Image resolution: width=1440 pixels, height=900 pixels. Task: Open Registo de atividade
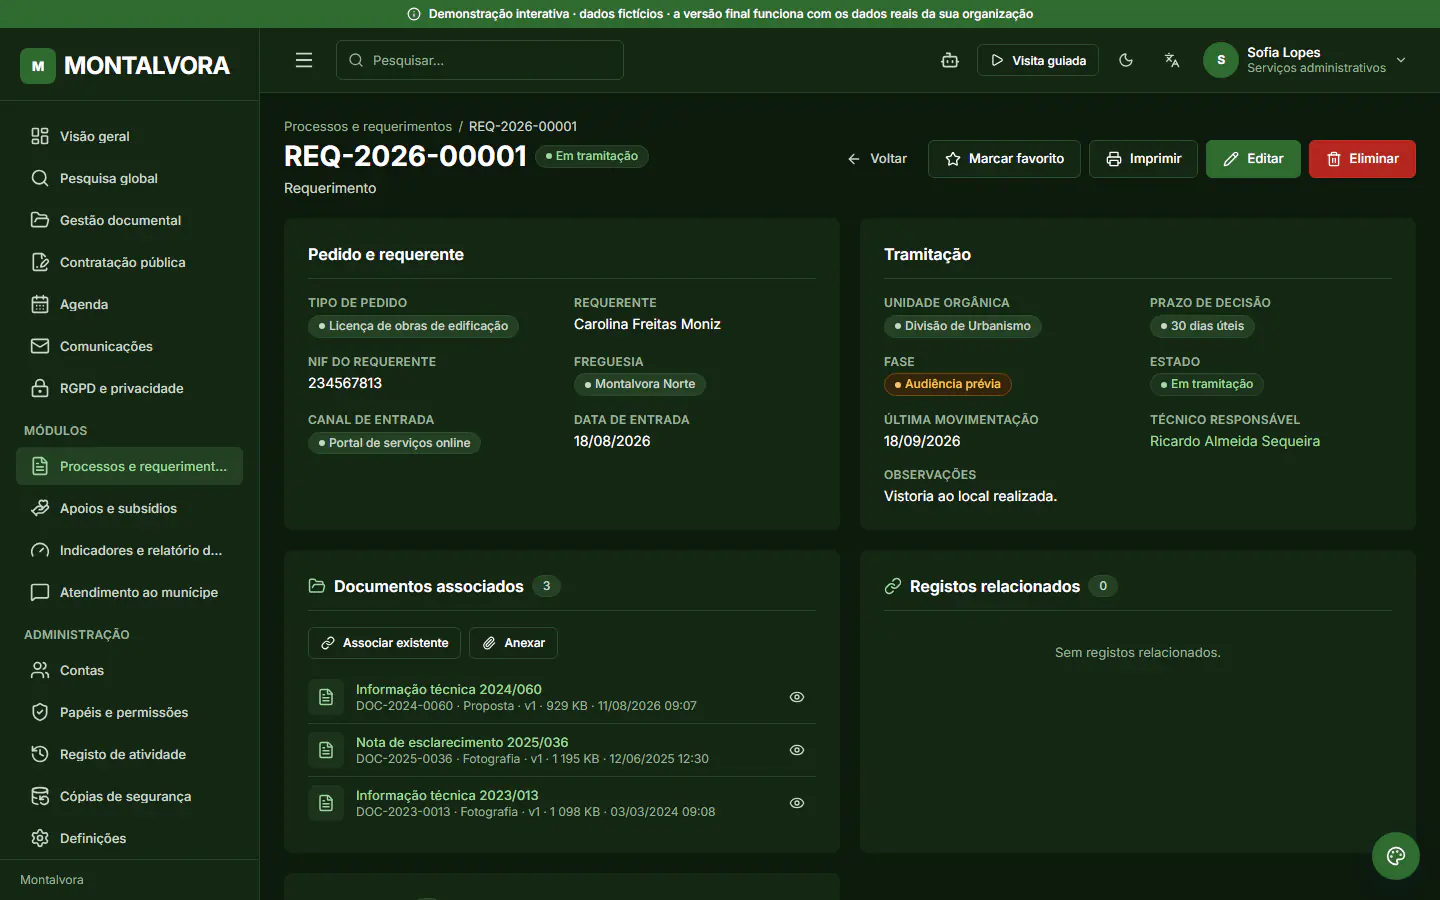[129, 754]
